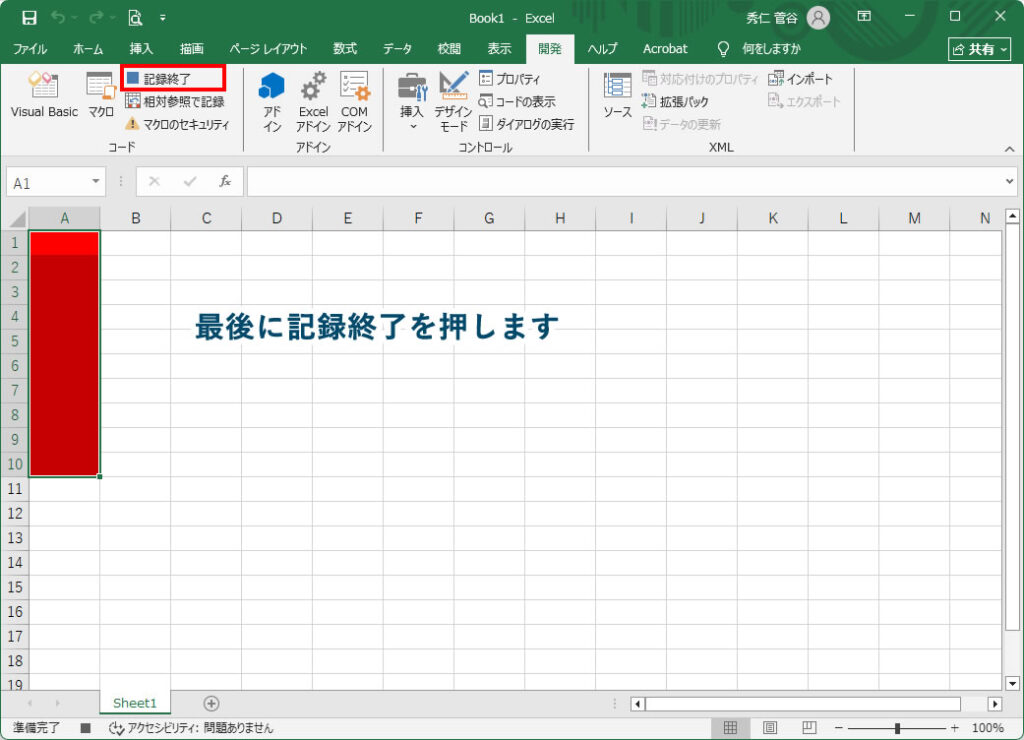Switch to the 描画 tab
This screenshot has width=1024, height=740.
(x=191, y=49)
